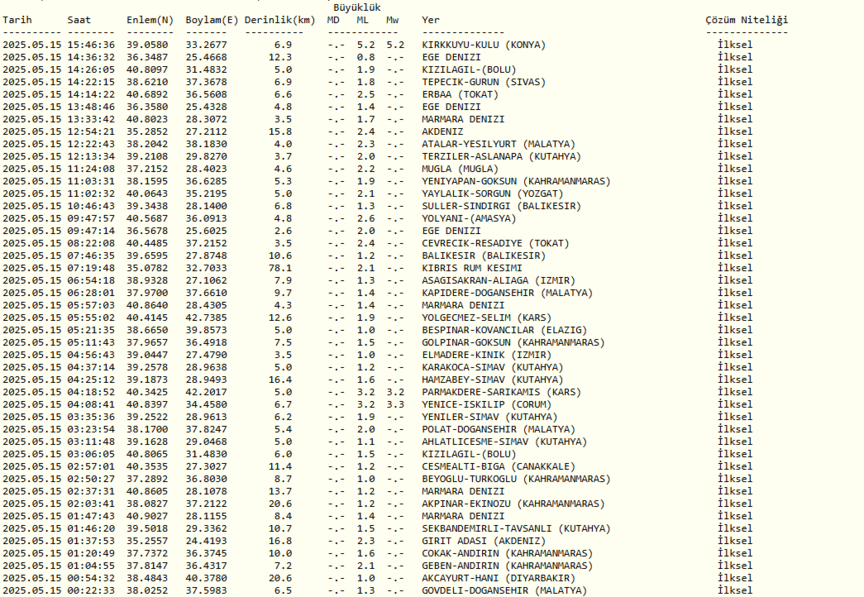Viewport: 864px width, 597px height.
Task: Click the KIRKKUYU-KULU (KONYA) location entry
Action: pos(484,45)
